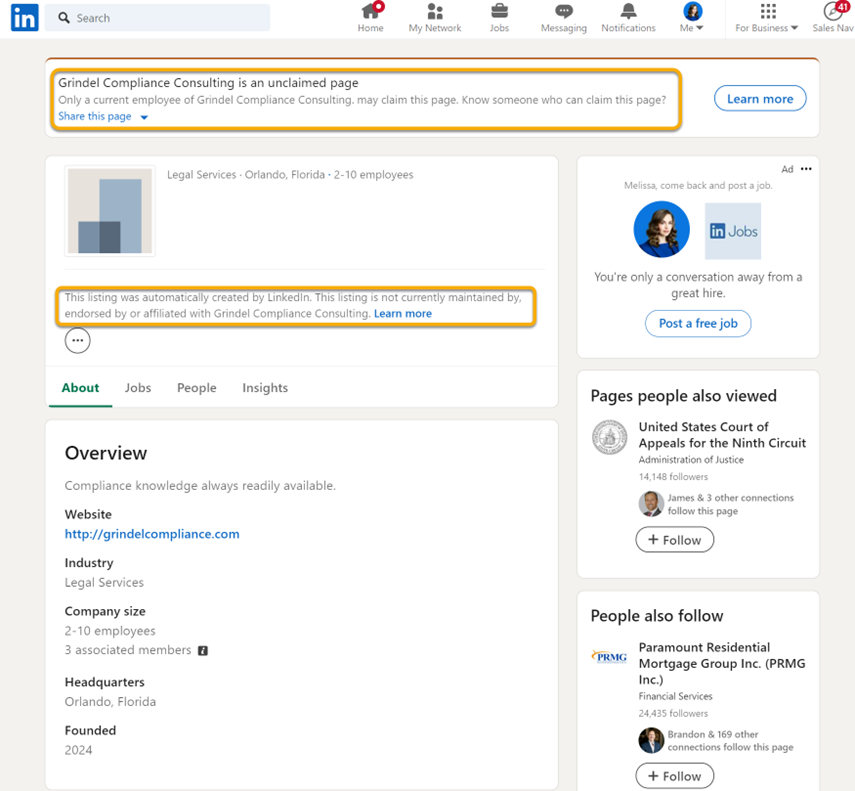Click the LinkedIn logo

pyautogui.click(x=24, y=18)
